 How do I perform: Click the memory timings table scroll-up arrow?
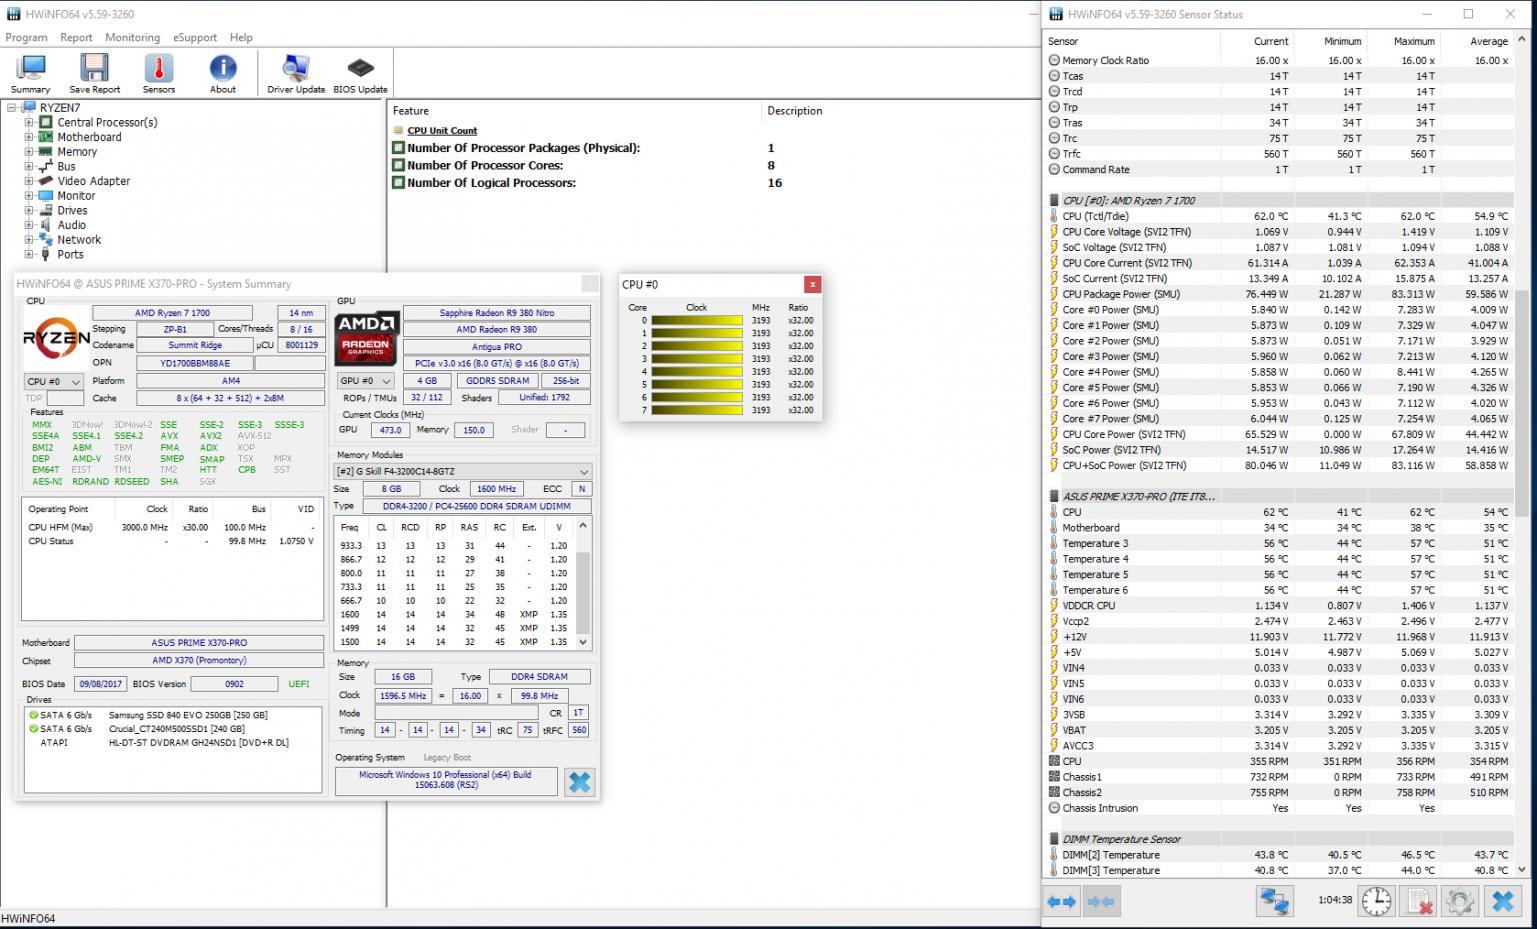[x=584, y=525]
